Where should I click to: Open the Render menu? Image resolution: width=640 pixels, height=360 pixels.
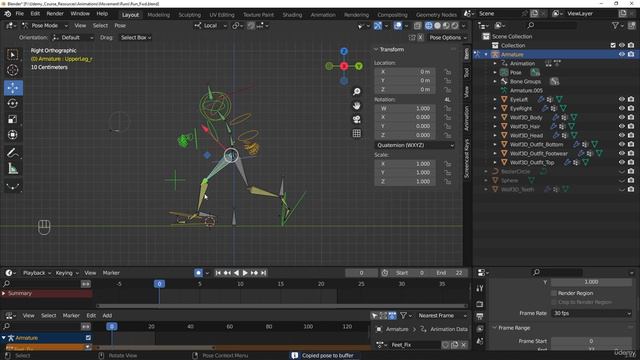[x=55, y=14]
